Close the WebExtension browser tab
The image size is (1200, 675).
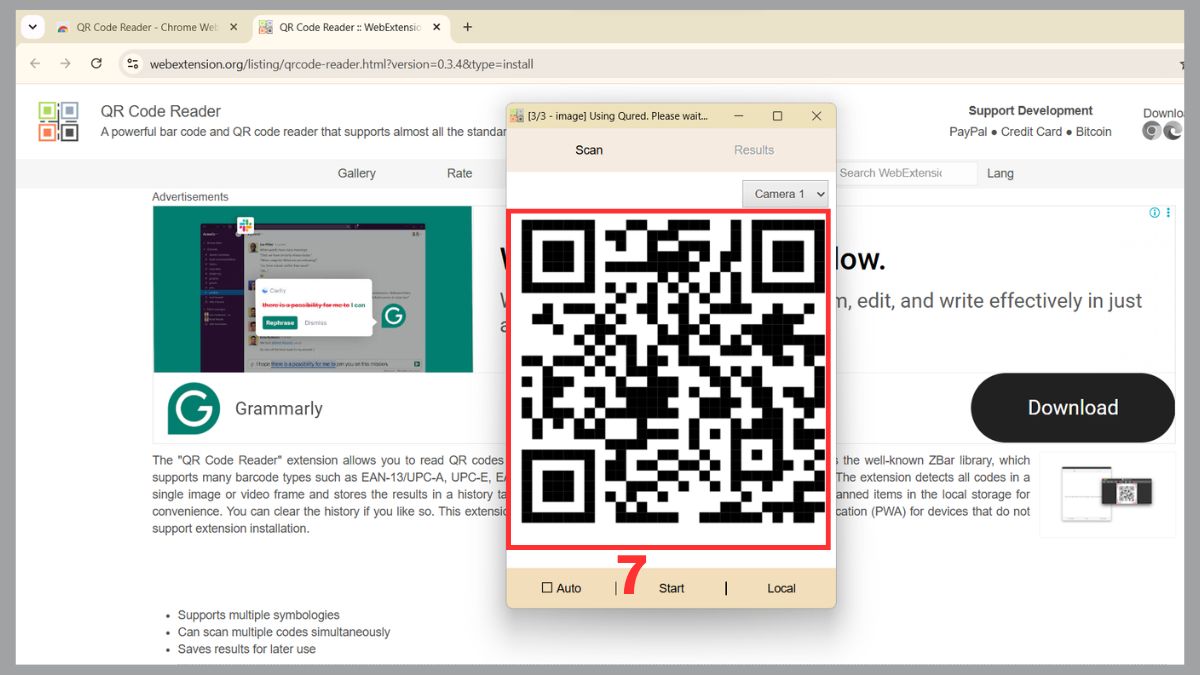(435, 28)
